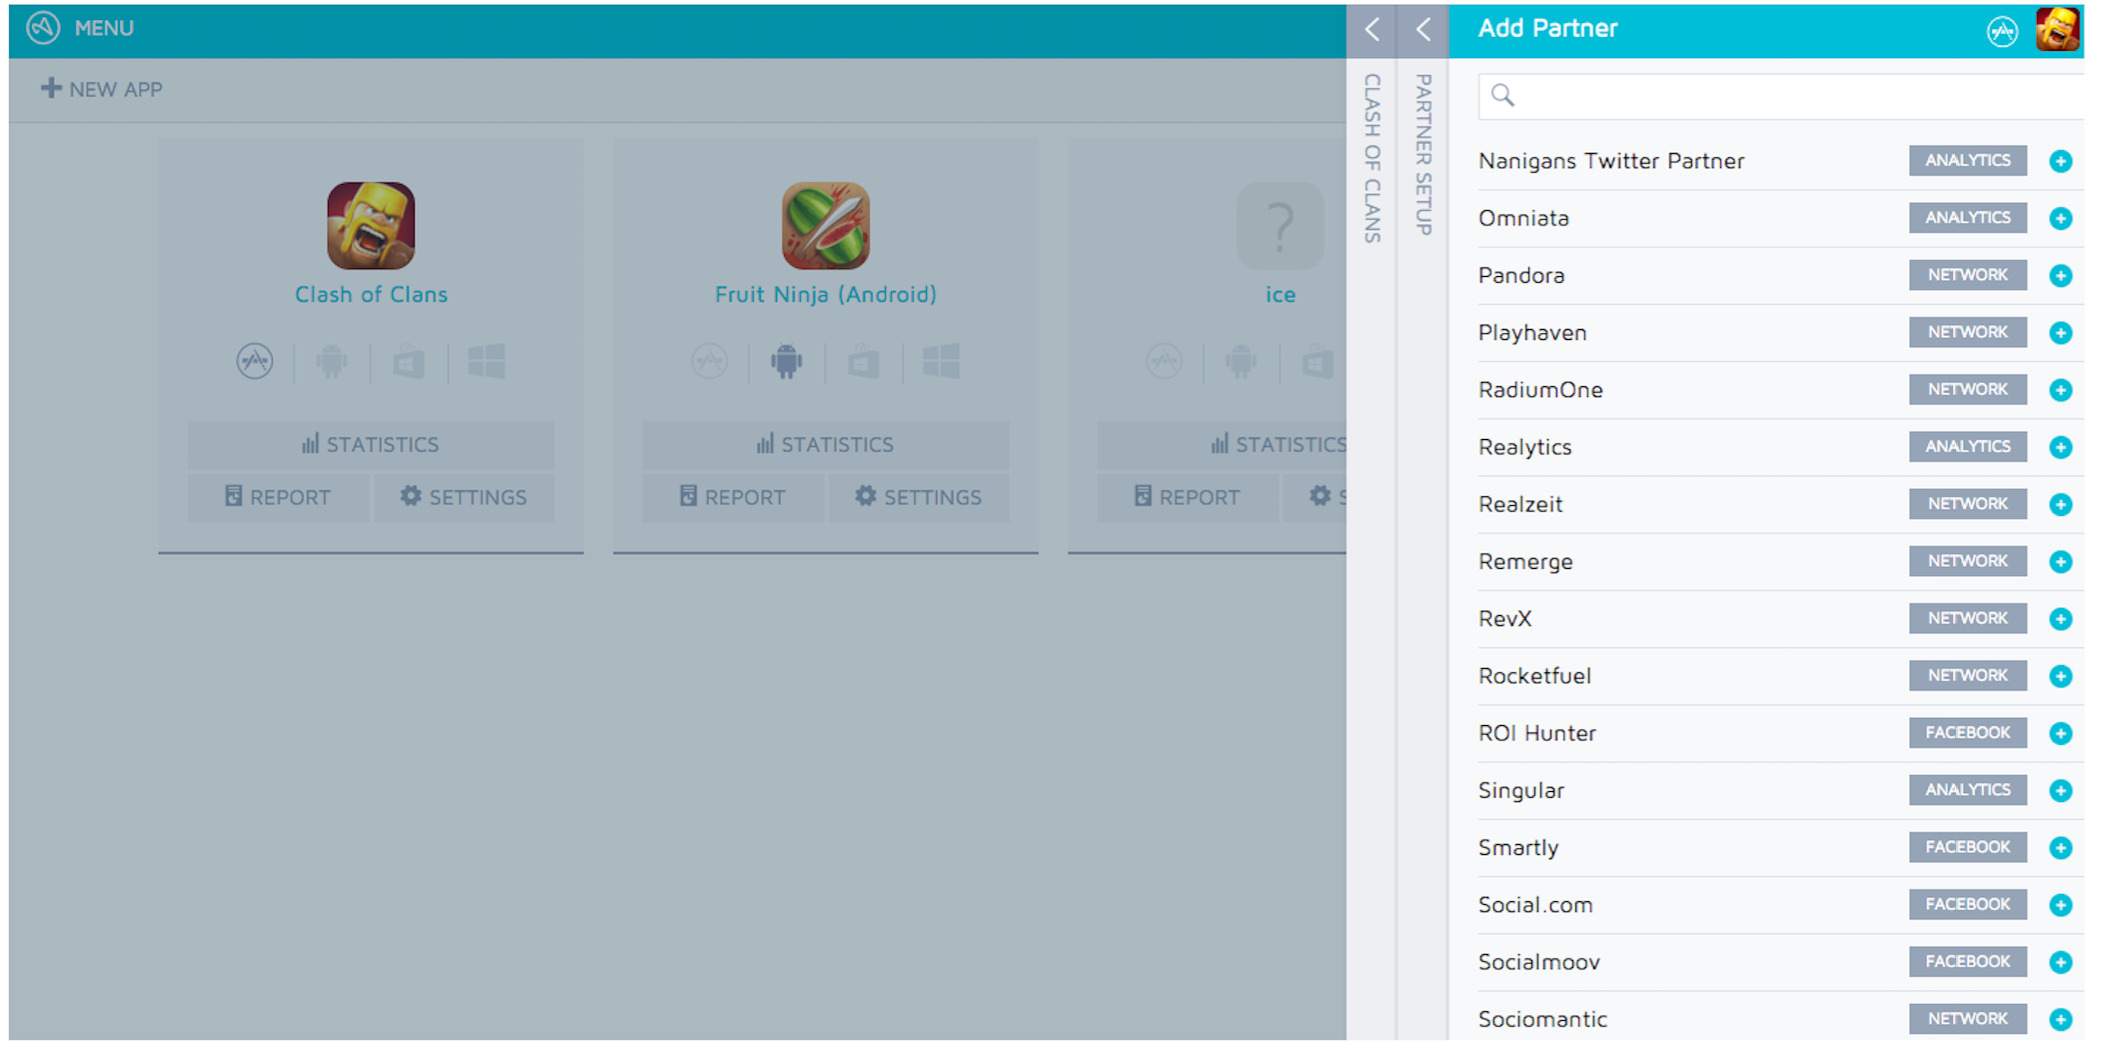Click FACEBOOK tag on ROI Hunter row
The image size is (2108, 1062).
1968,733
